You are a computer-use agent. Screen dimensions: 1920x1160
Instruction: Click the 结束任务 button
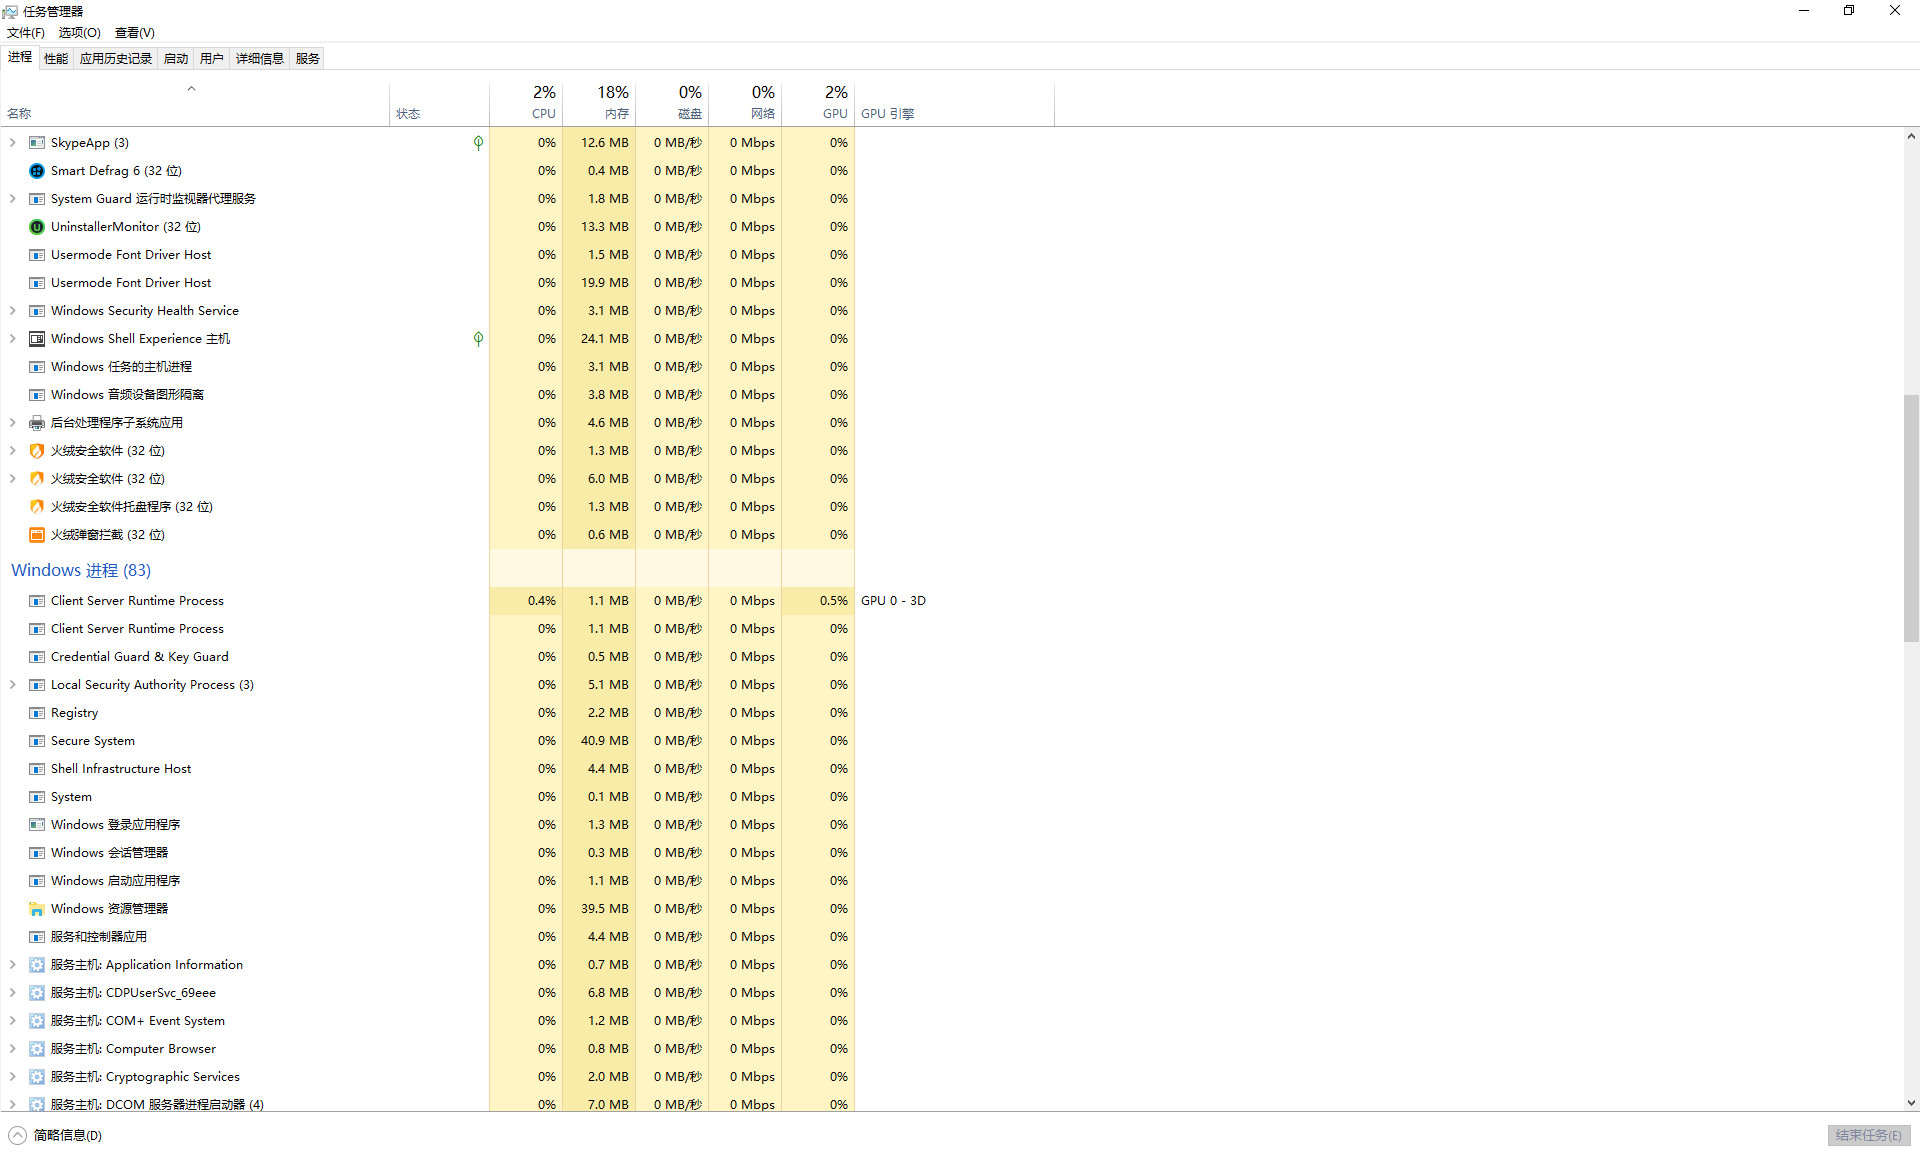coord(1867,1135)
